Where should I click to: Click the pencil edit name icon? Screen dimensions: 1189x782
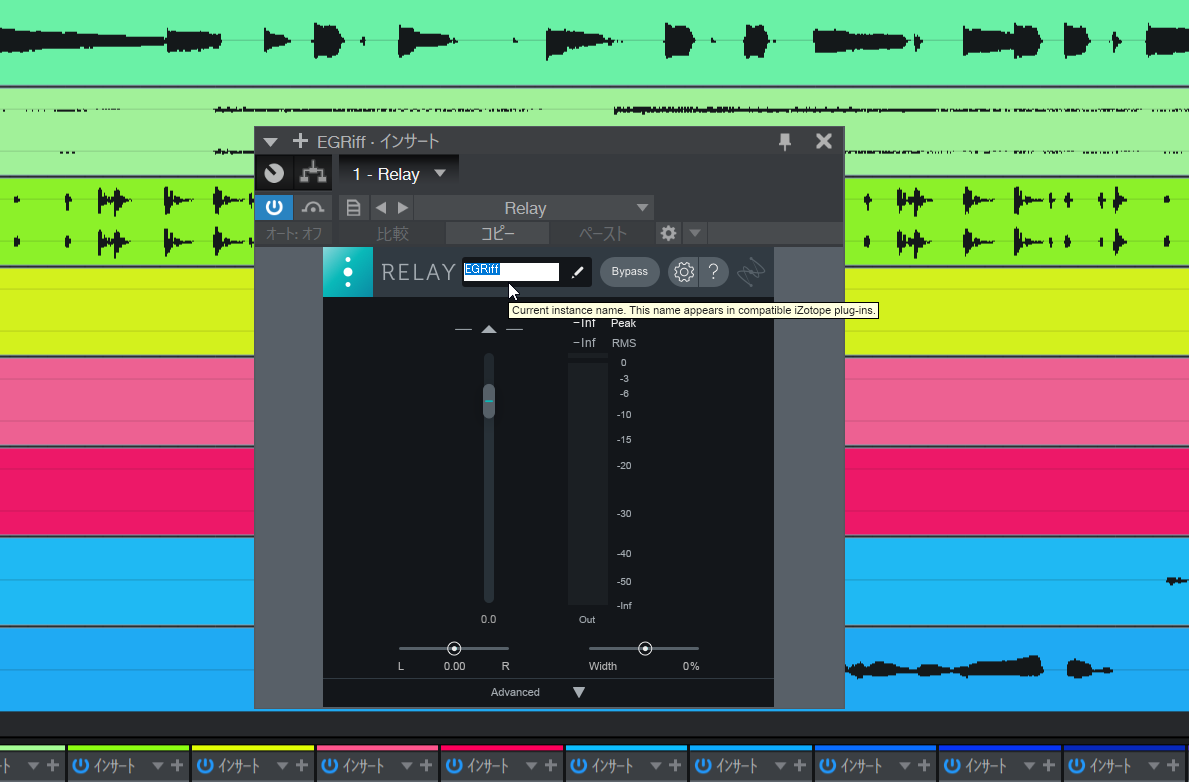click(x=577, y=272)
